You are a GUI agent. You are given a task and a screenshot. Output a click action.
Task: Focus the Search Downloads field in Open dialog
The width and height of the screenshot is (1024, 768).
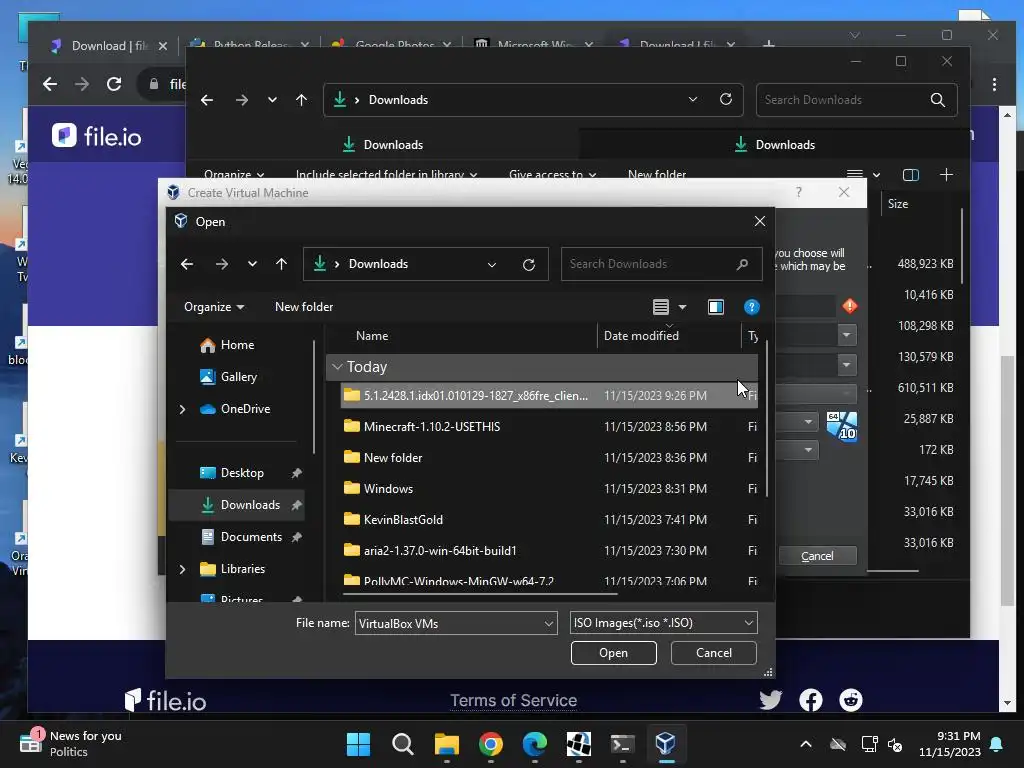pyautogui.click(x=661, y=264)
